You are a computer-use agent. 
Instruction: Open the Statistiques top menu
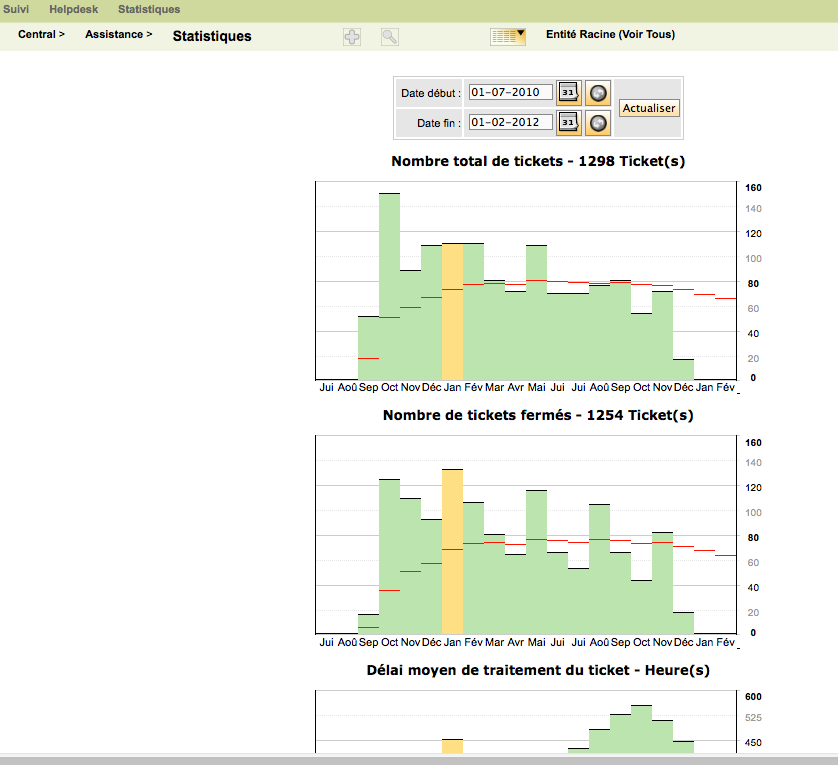pyautogui.click(x=149, y=9)
